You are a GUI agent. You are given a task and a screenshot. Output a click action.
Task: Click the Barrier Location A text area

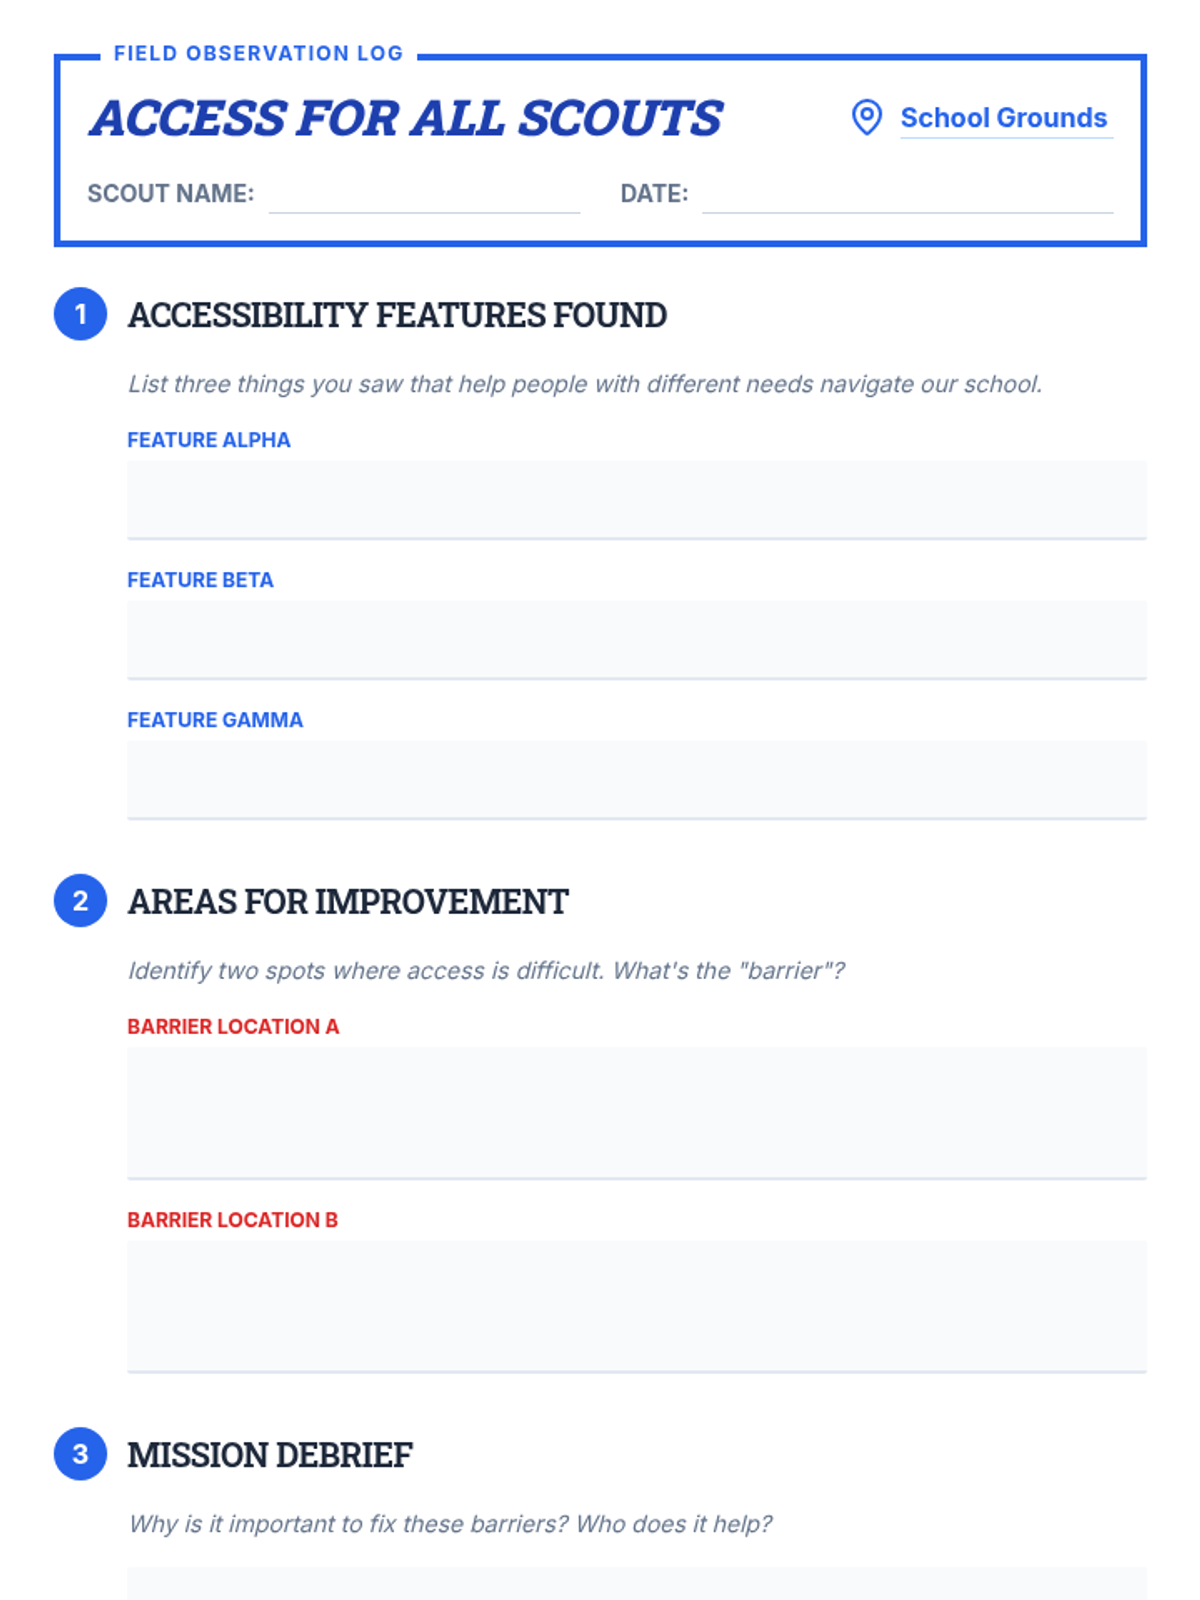coord(636,1113)
